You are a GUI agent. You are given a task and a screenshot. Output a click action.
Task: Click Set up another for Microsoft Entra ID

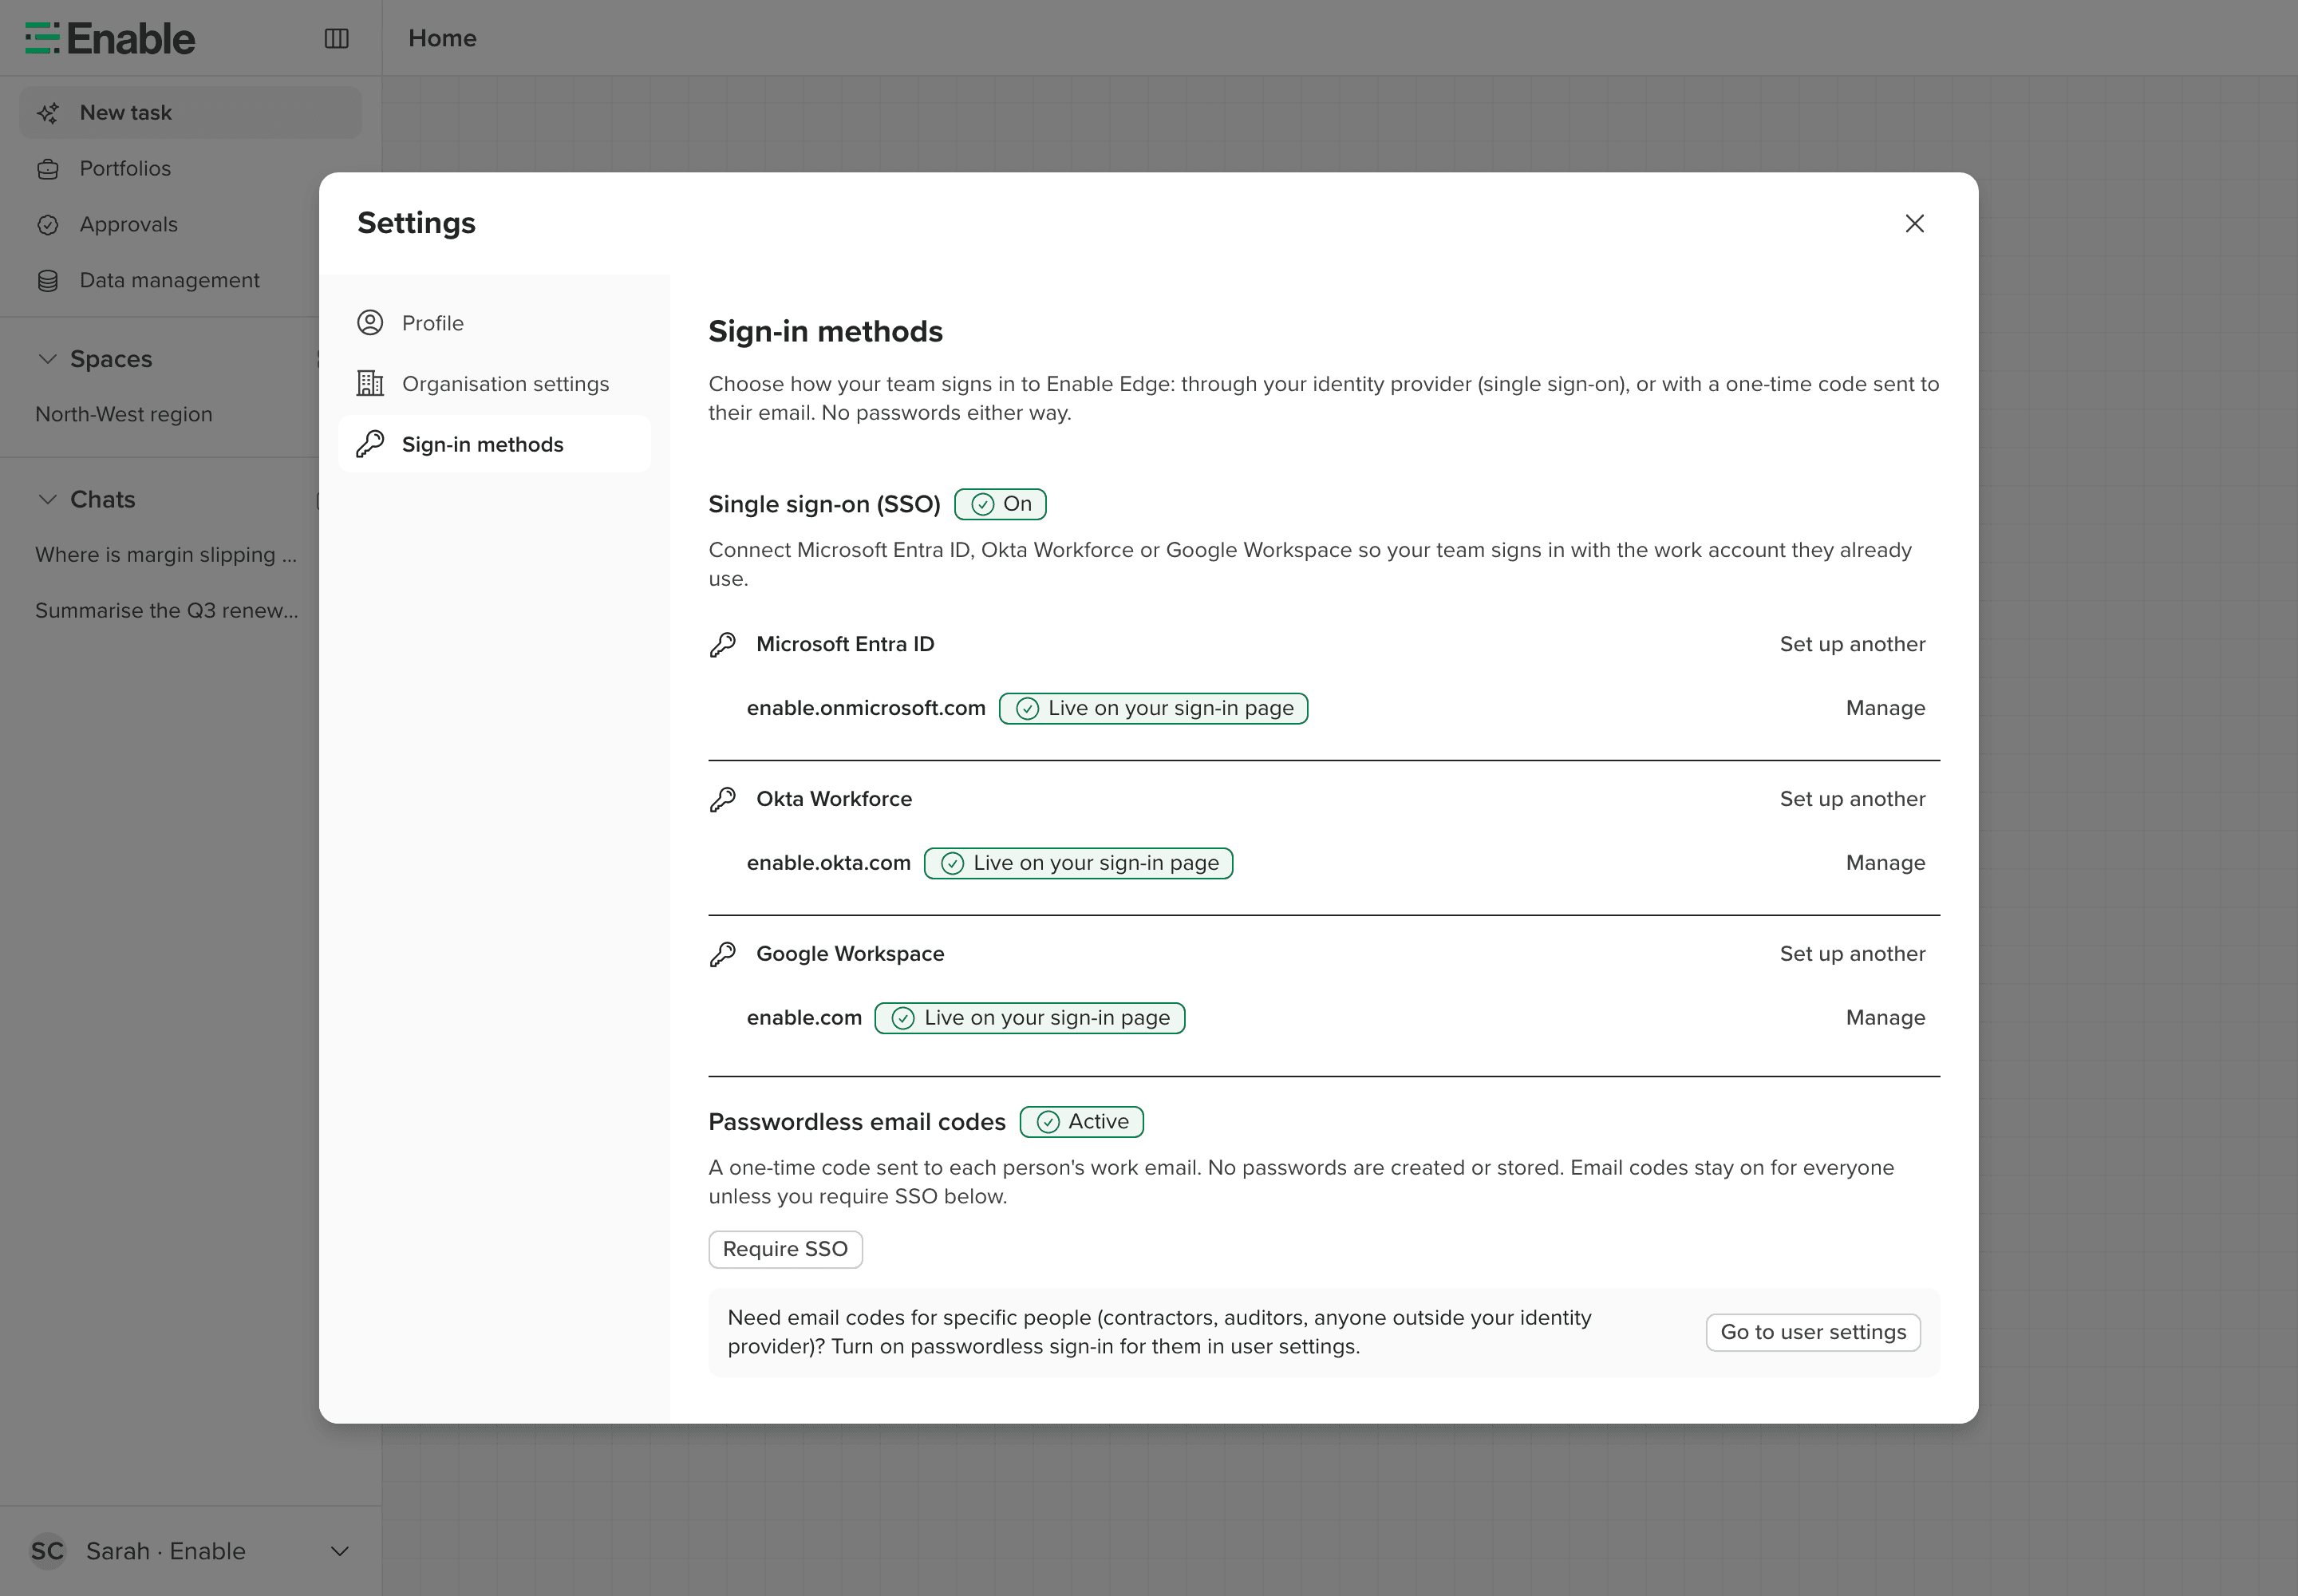pos(1852,644)
